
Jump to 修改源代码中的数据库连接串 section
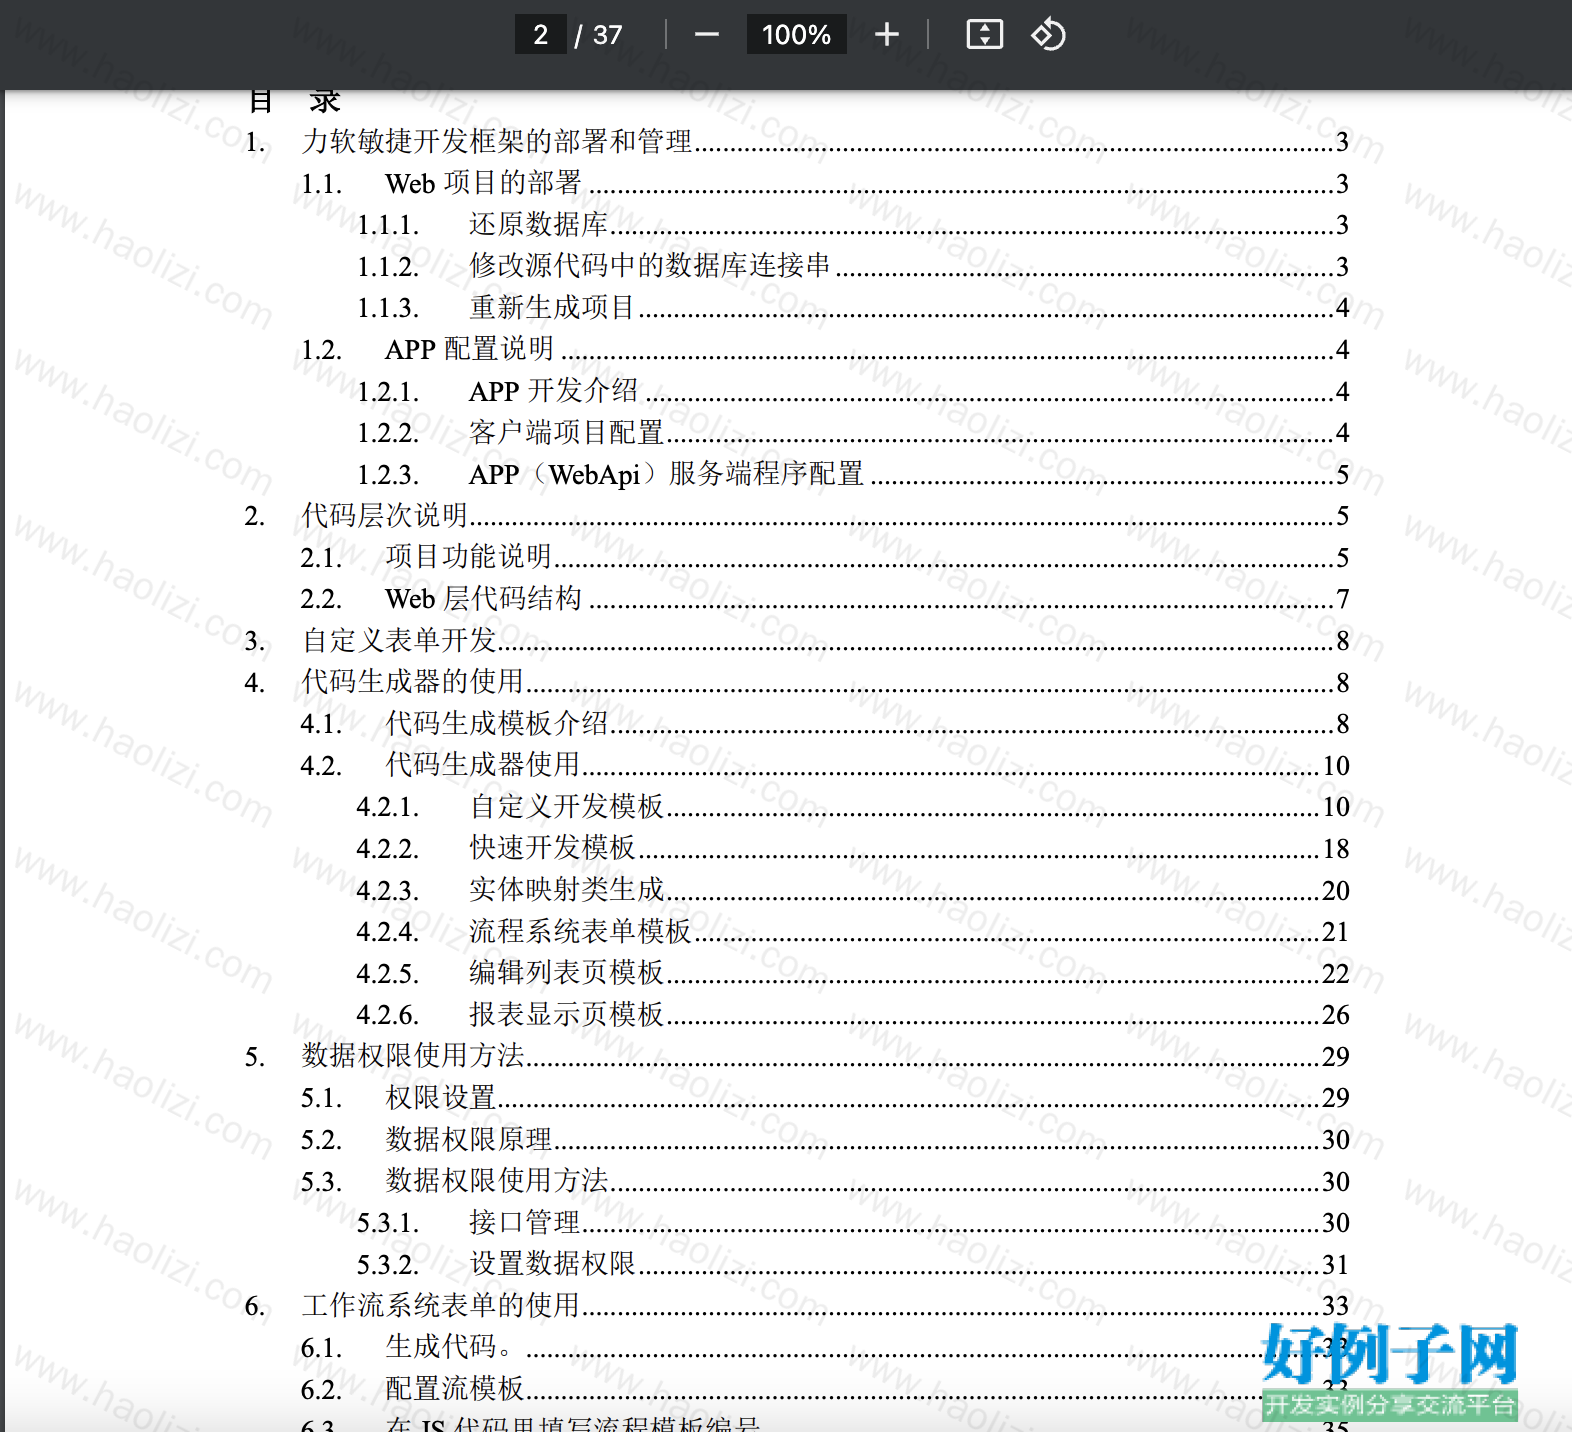click(853, 267)
